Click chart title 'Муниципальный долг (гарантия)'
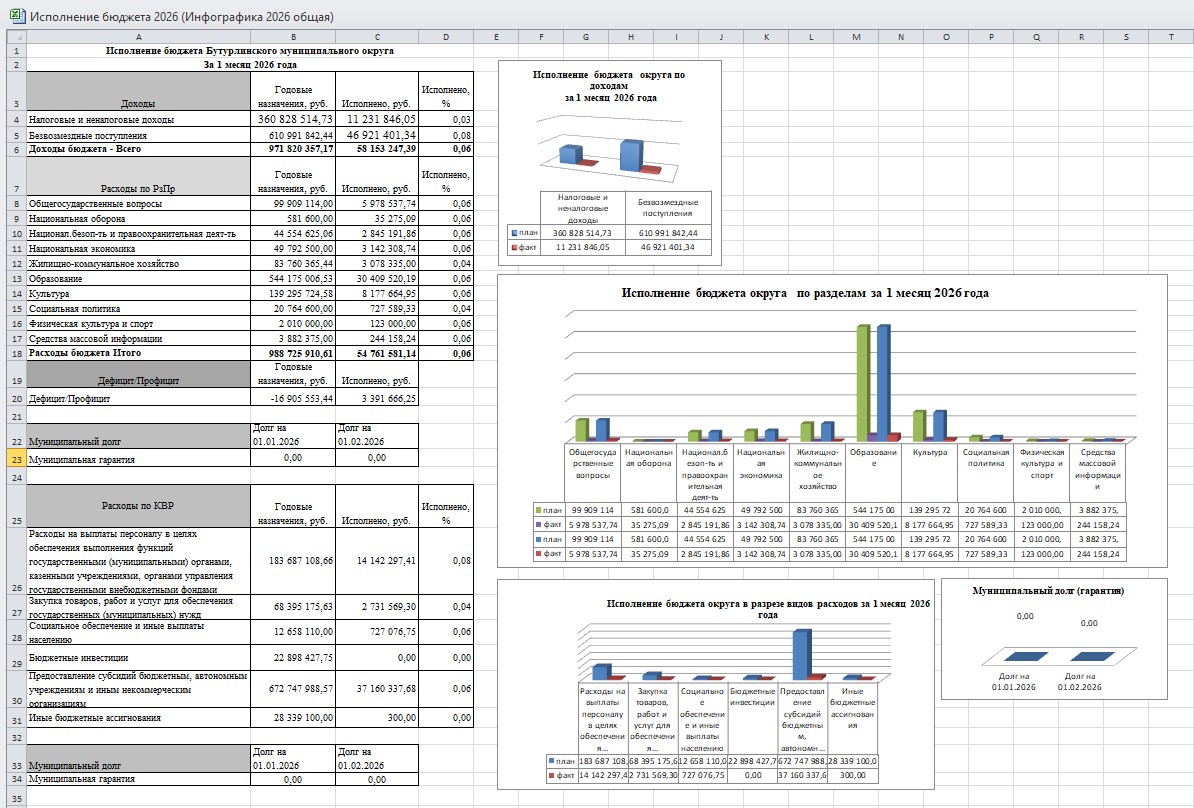Viewport: 1194px width, 808px height. 1048,591
